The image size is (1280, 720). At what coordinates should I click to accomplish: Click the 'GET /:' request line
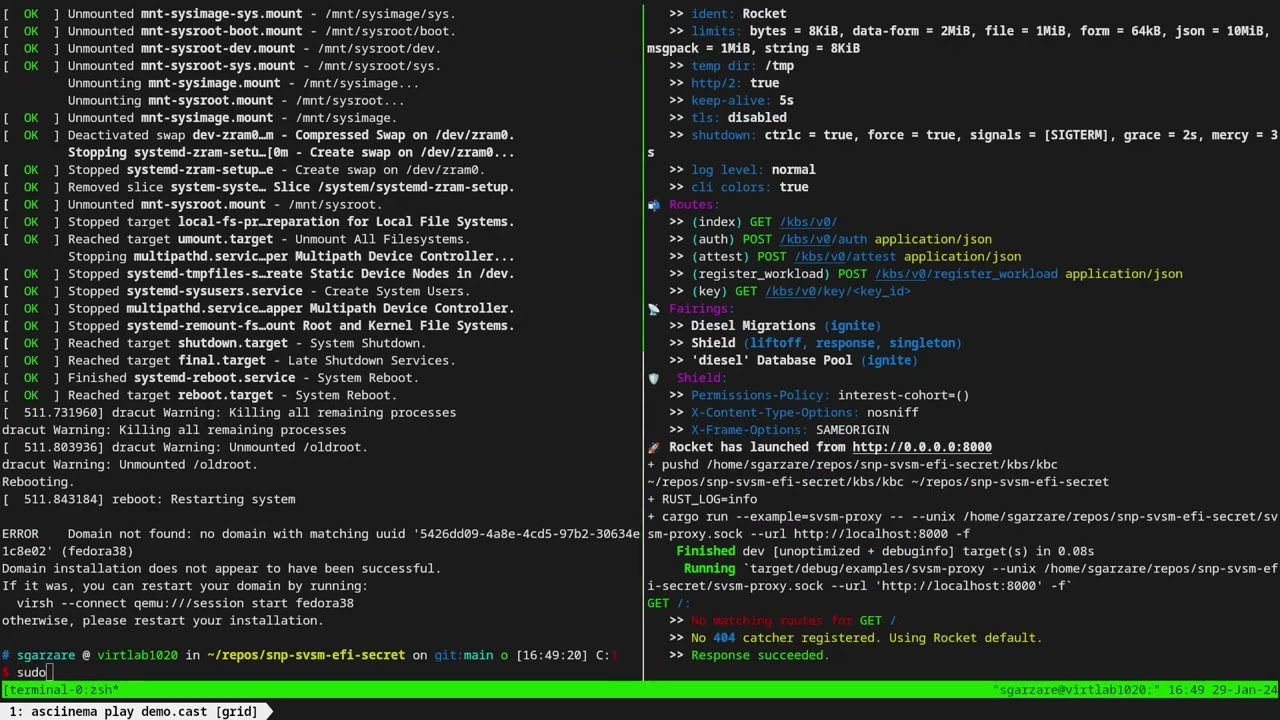669,603
